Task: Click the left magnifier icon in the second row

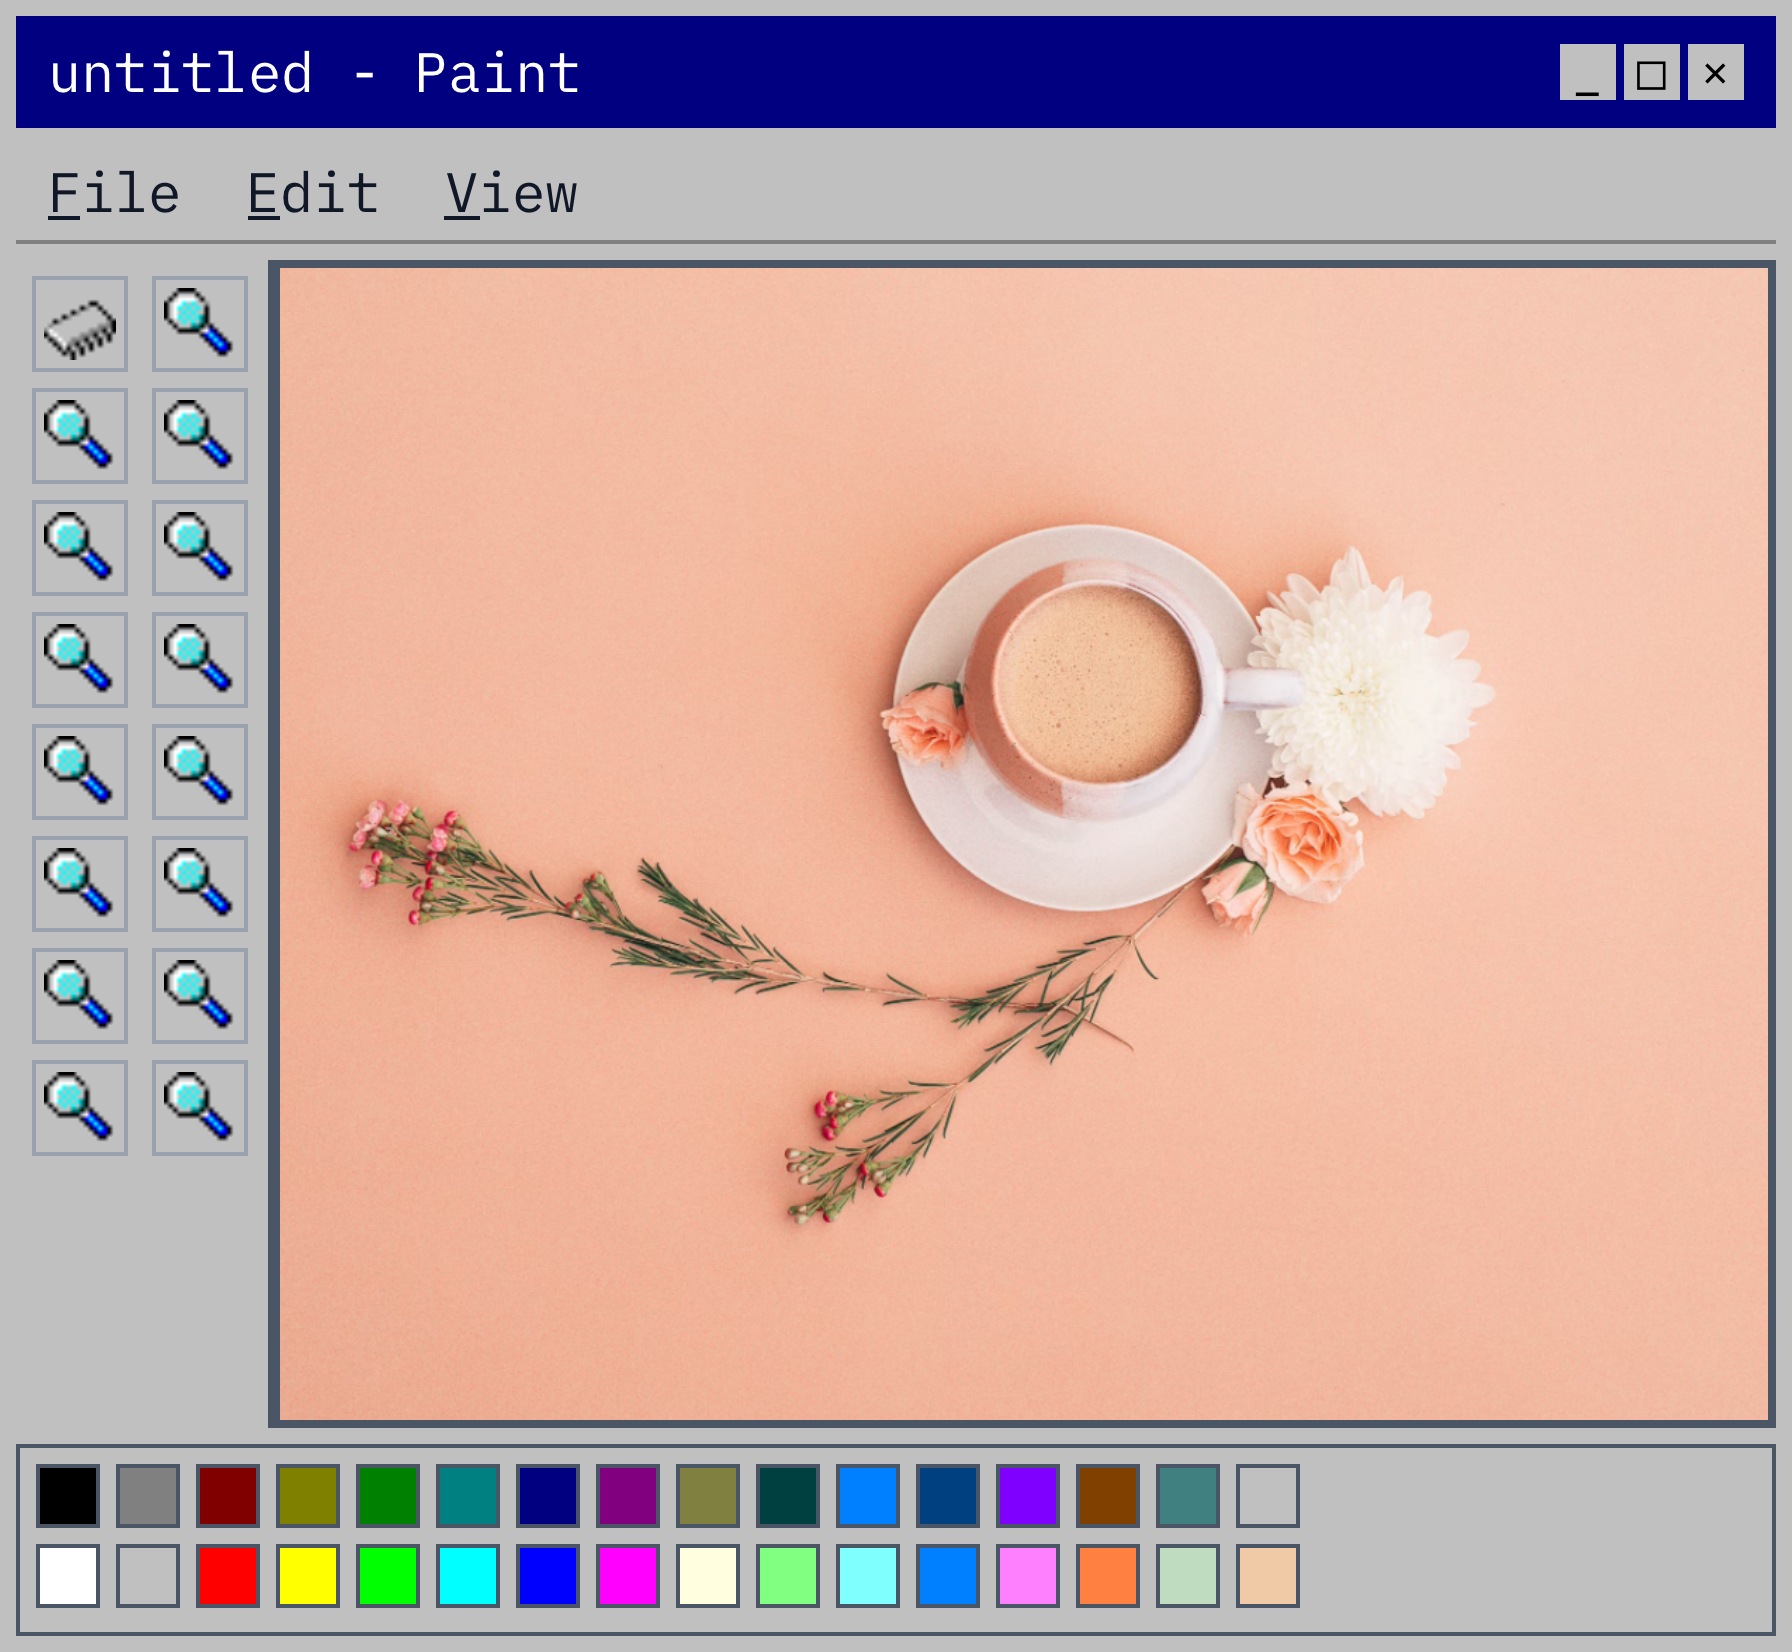Action: [x=80, y=434]
